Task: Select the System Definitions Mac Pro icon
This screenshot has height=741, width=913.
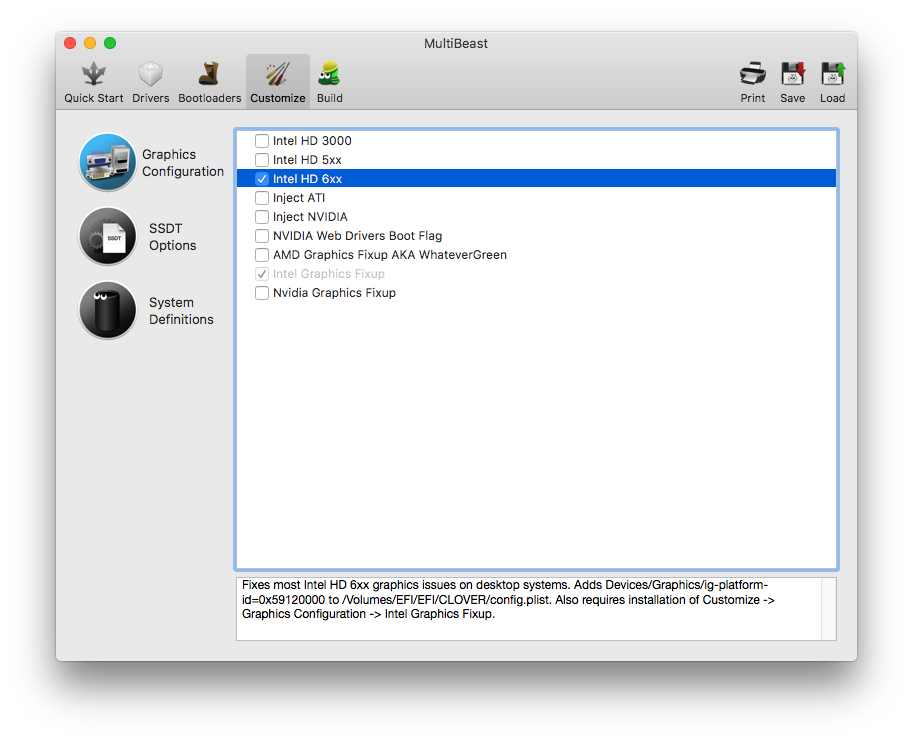Action: [x=107, y=310]
